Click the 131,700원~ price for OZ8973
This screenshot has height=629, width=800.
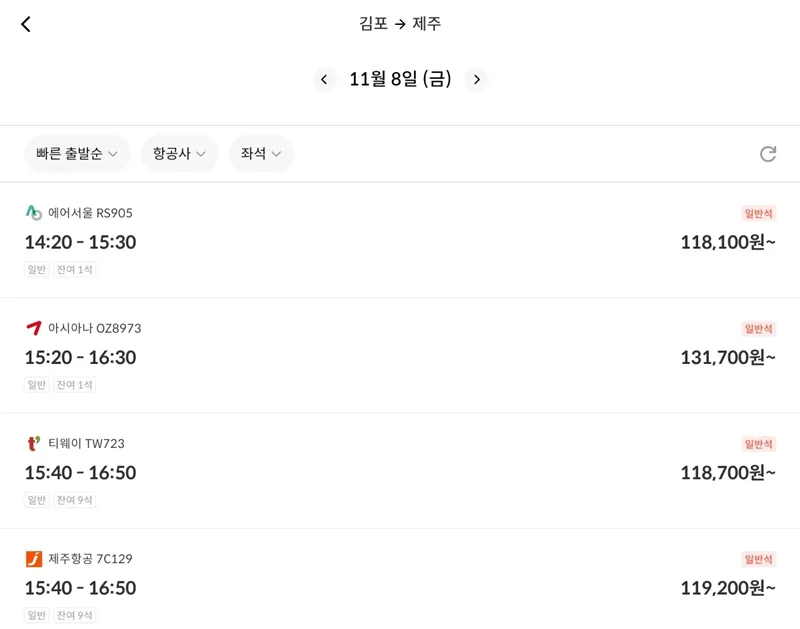[x=728, y=357]
